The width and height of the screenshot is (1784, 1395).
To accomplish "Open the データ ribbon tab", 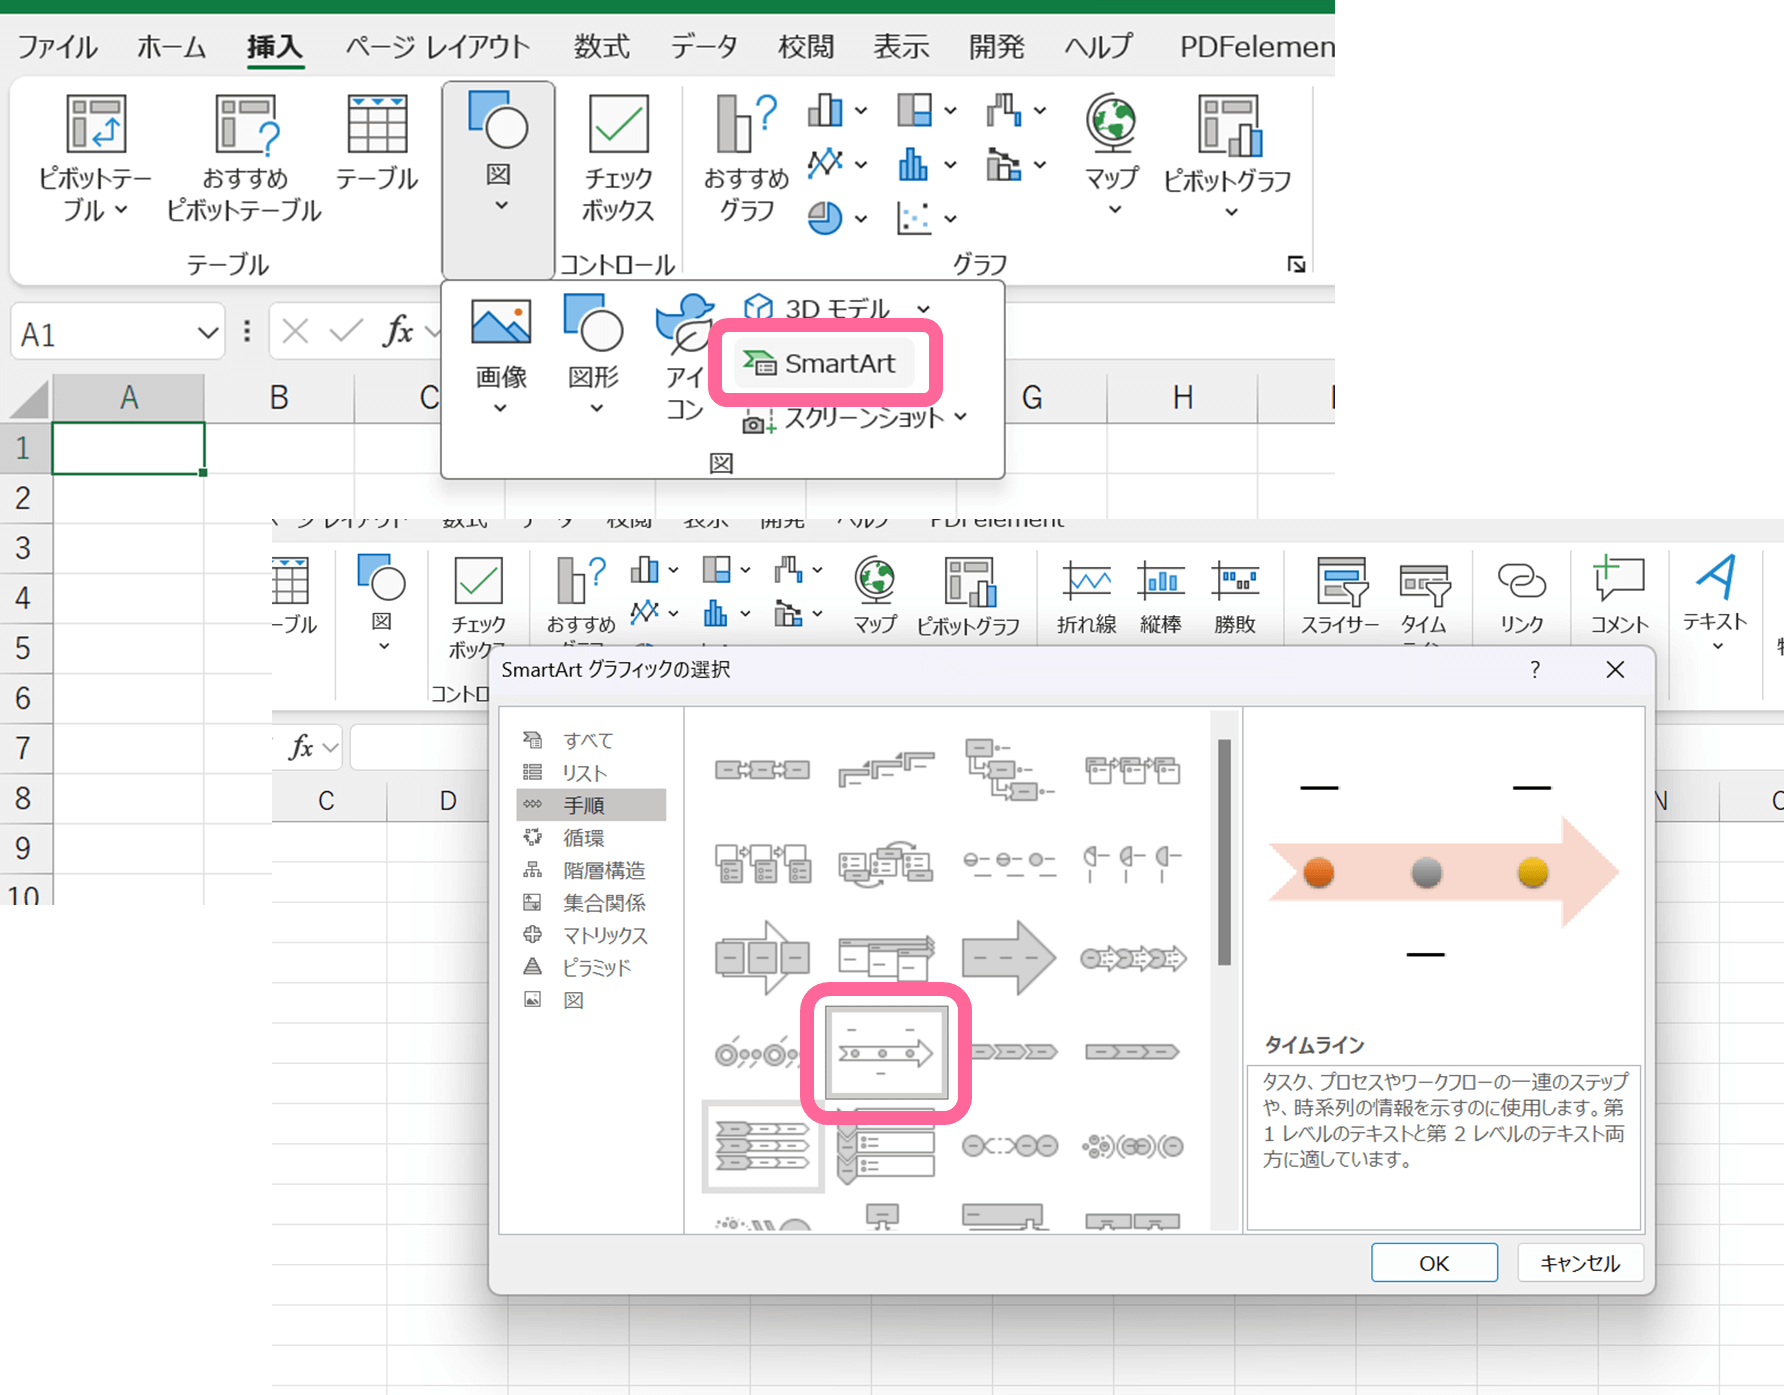I will [x=704, y=46].
